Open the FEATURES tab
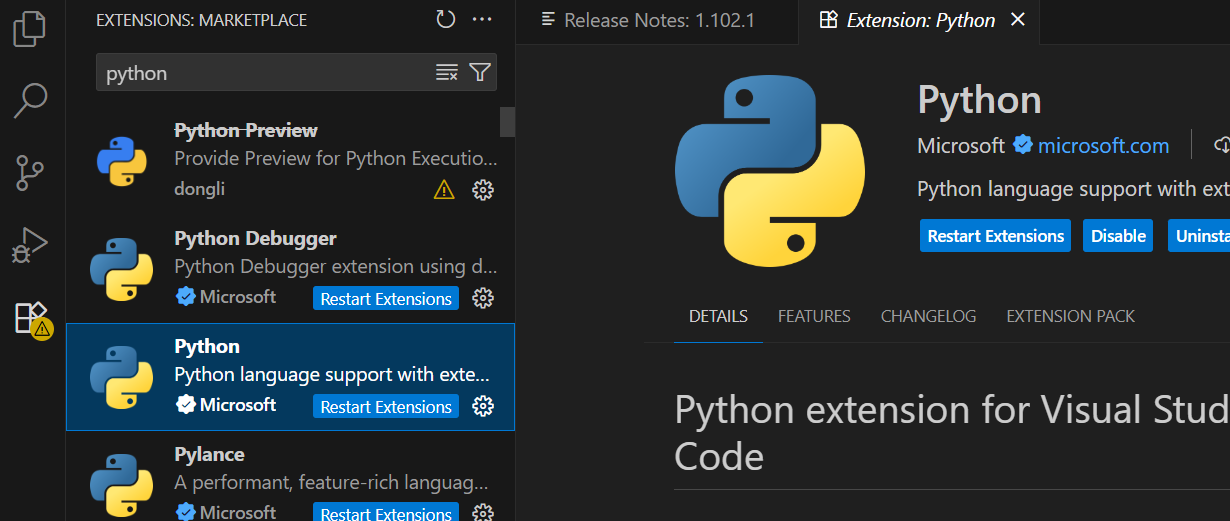The image size is (1230, 521). (x=814, y=316)
